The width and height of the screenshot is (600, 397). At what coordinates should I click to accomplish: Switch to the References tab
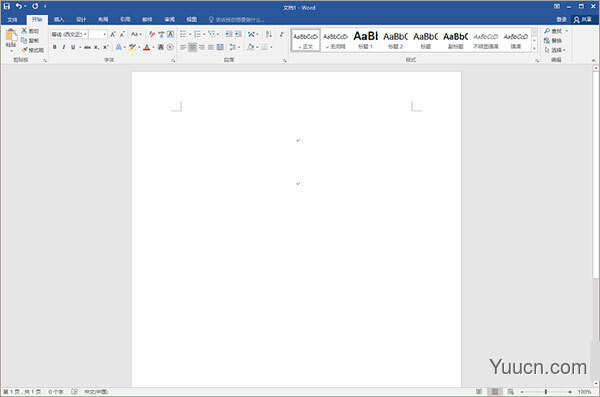[x=125, y=20]
